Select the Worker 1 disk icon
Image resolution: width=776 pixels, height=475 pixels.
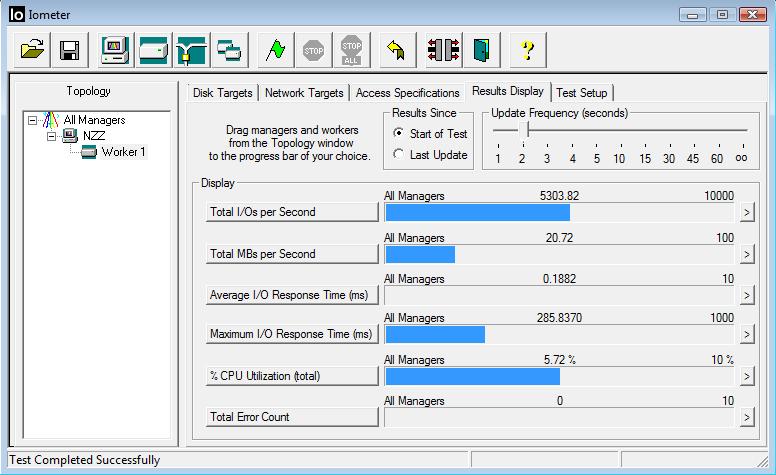click(x=89, y=152)
